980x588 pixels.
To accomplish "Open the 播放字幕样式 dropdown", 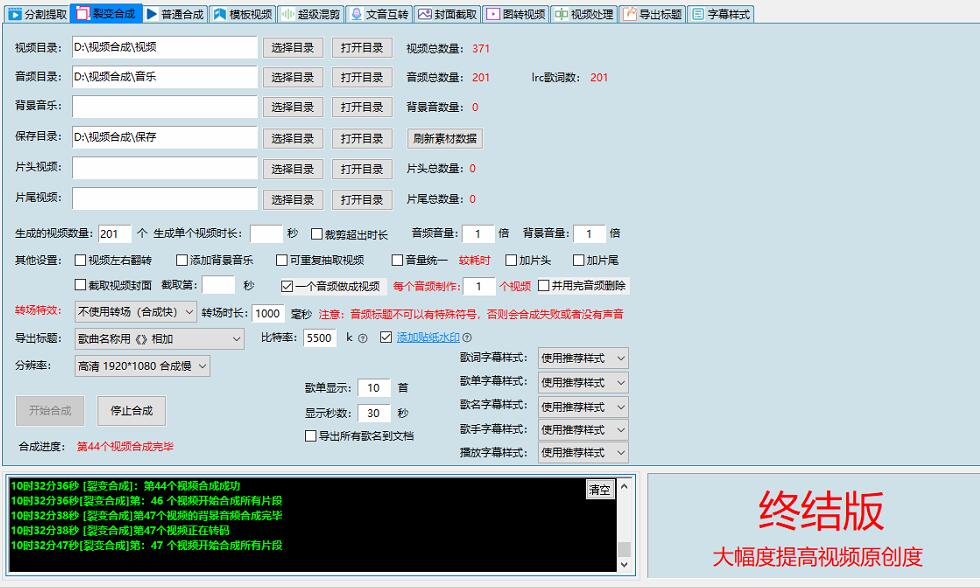I will [582, 452].
